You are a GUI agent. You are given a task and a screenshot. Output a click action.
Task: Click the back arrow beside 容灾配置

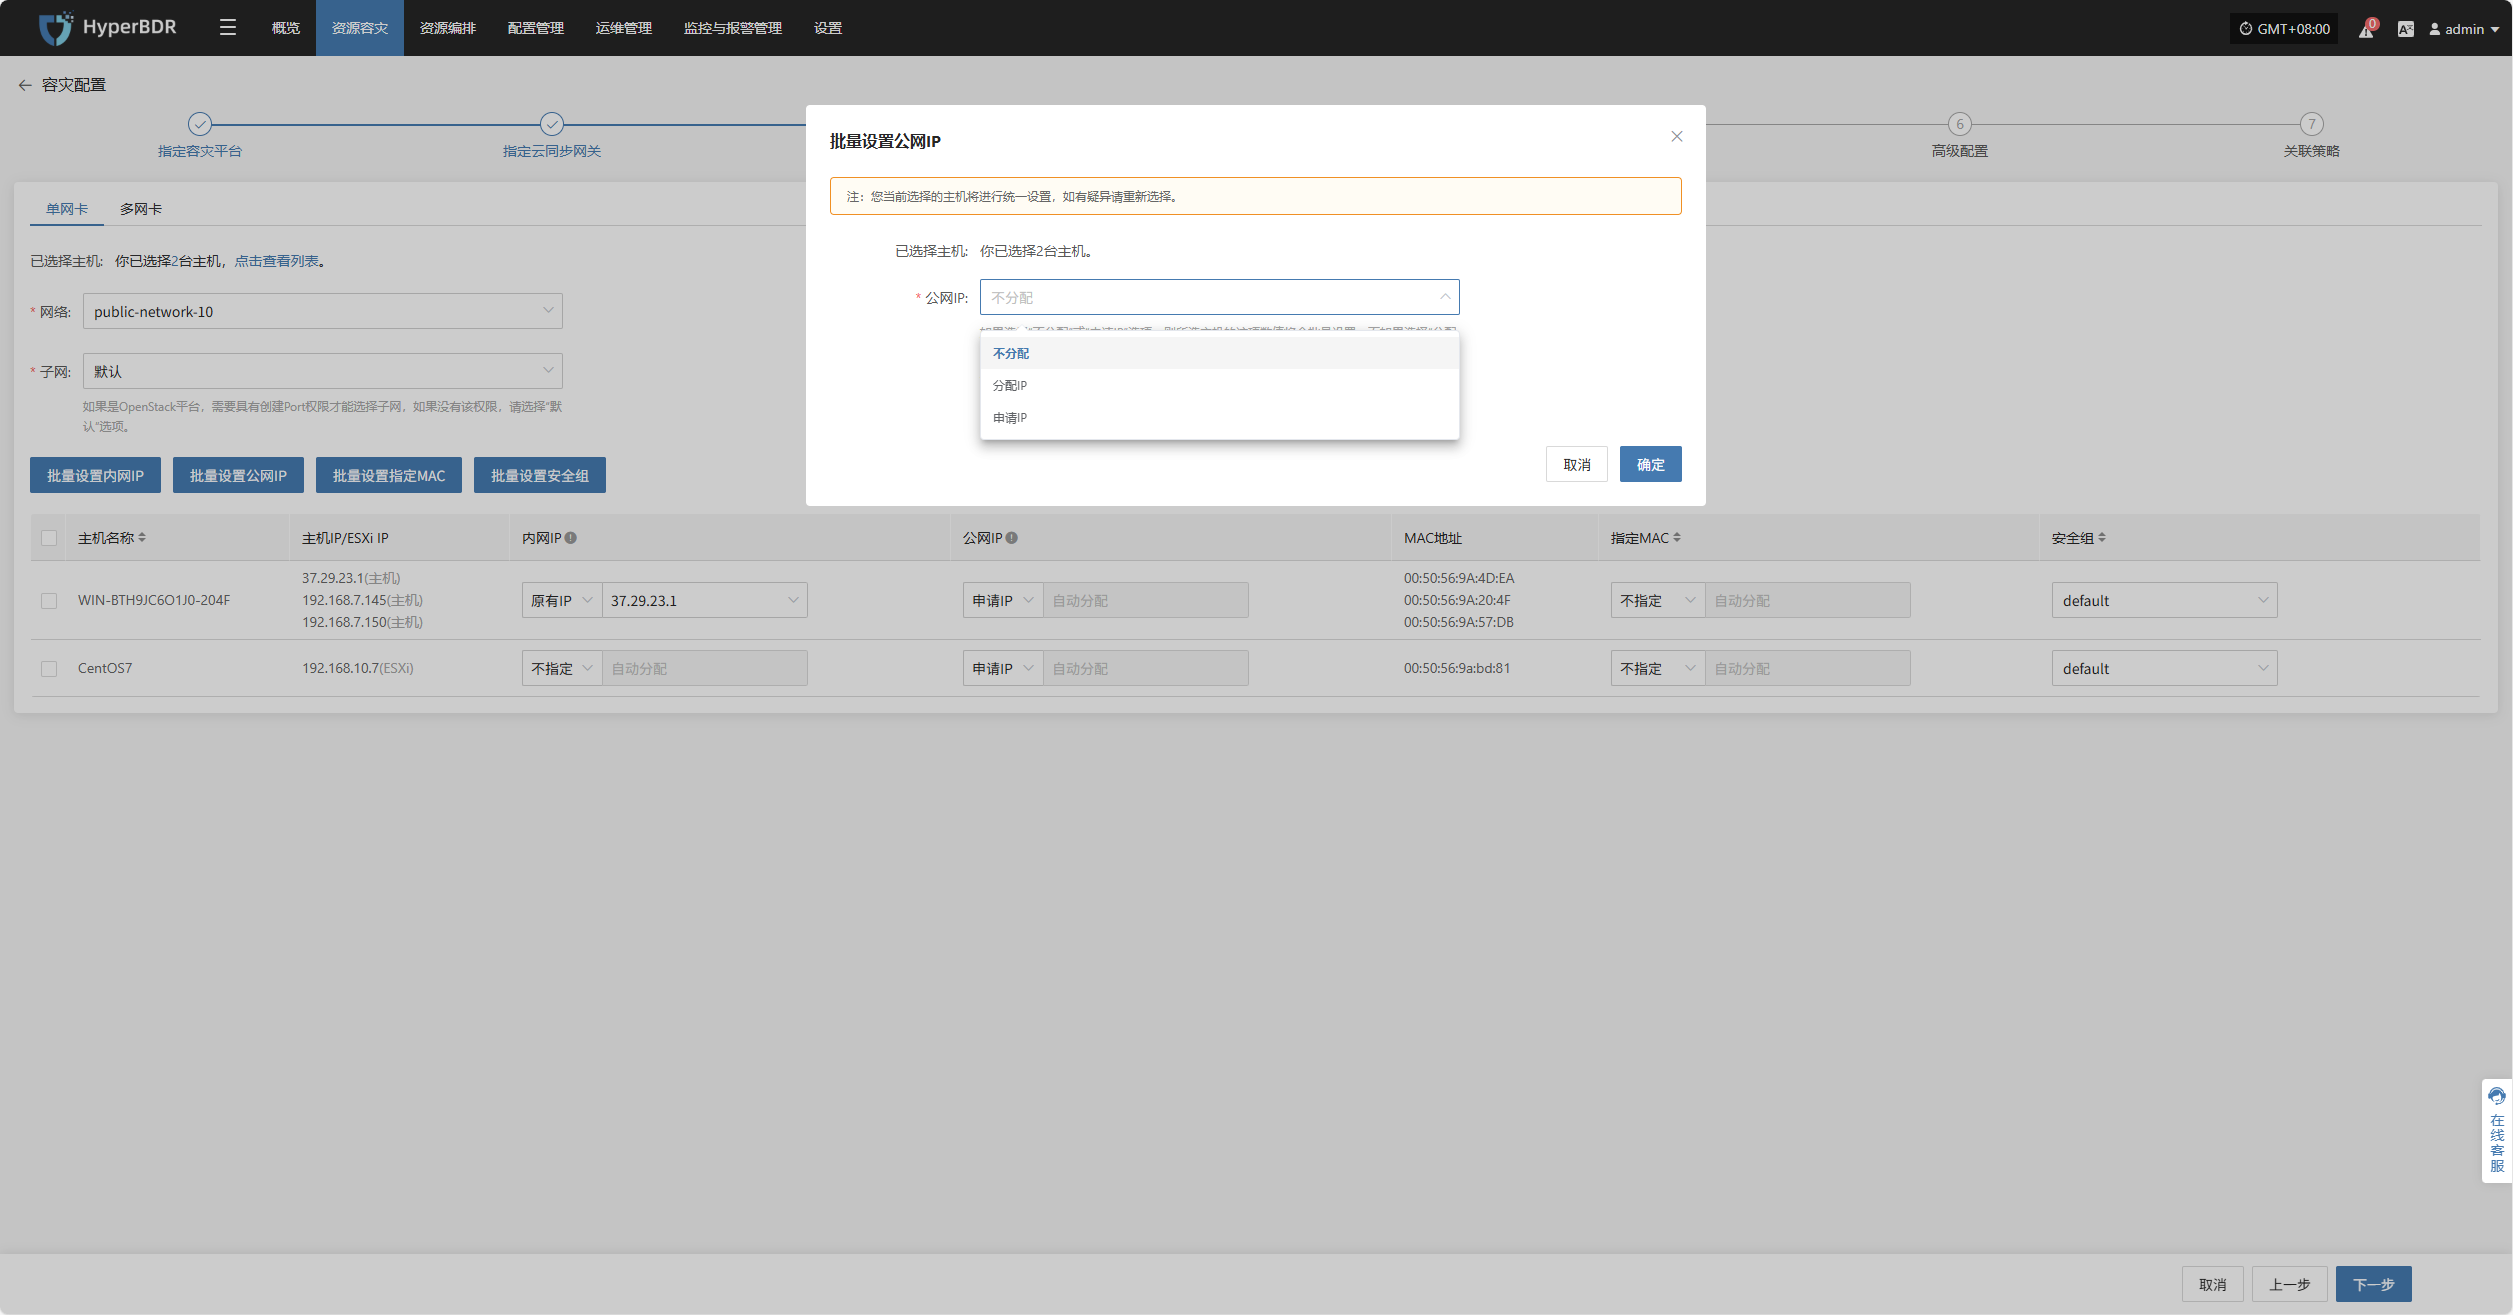point(25,85)
